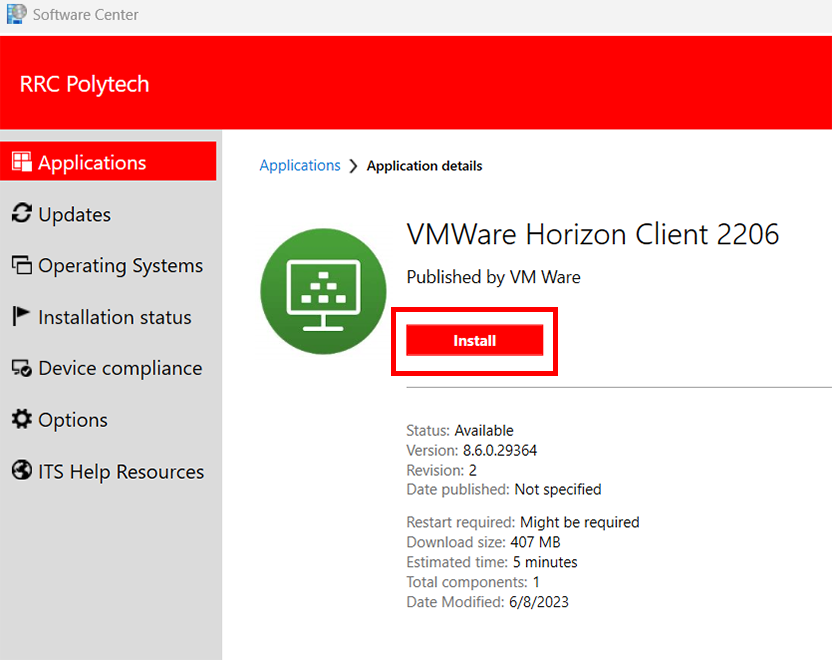The width and height of the screenshot is (832, 660).
Task: Click the VMWare Horizon Client 2206 heading
Action: click(592, 234)
